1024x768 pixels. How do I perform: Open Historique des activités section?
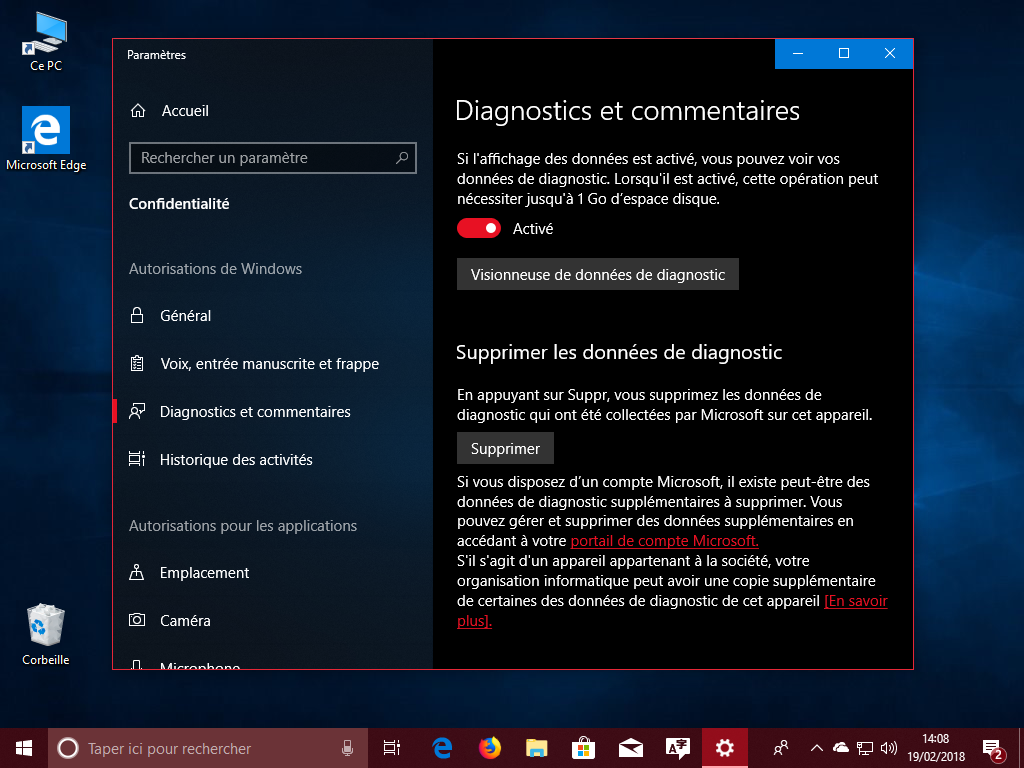coord(236,460)
